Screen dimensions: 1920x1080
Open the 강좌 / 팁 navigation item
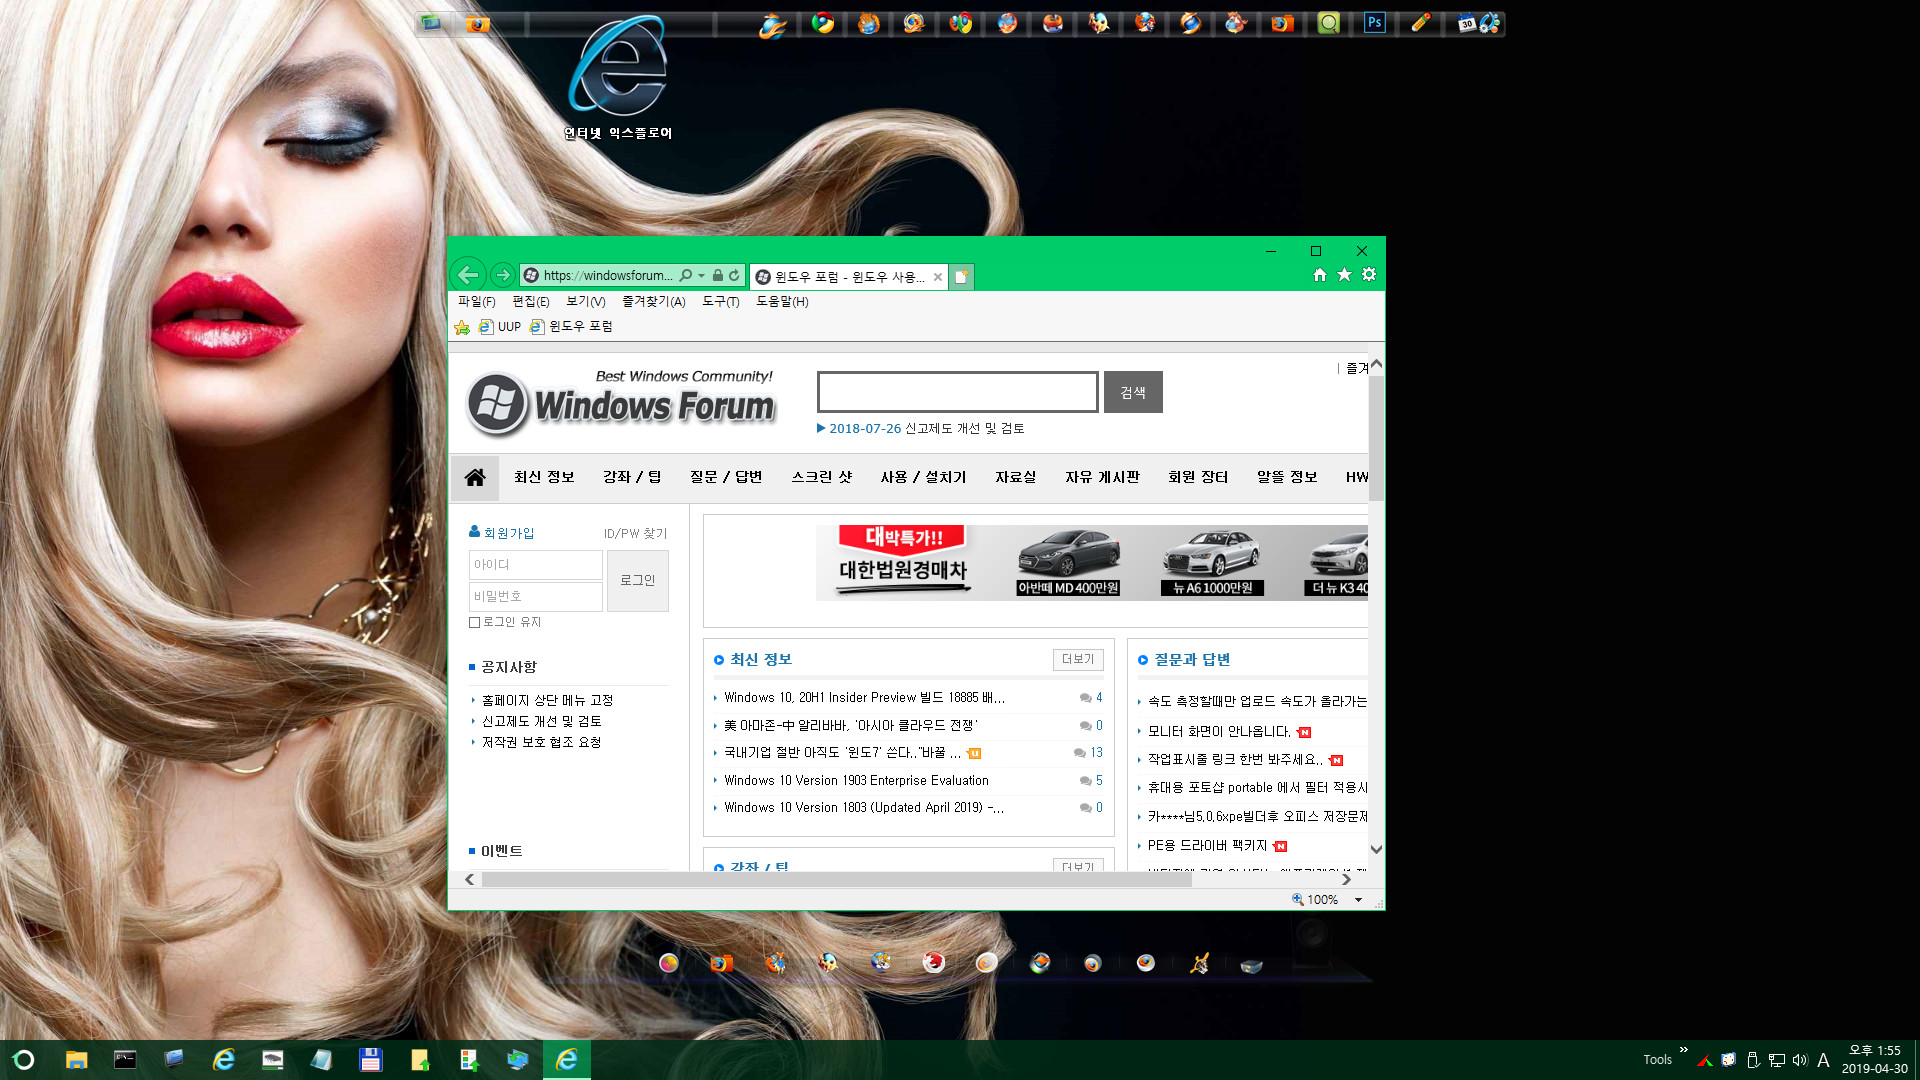pyautogui.click(x=632, y=477)
